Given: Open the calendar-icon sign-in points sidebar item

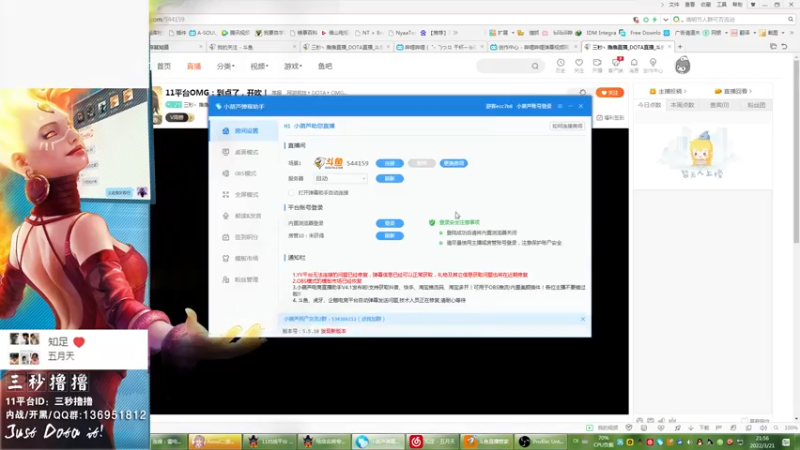Looking at the screenshot, I should [x=243, y=237].
